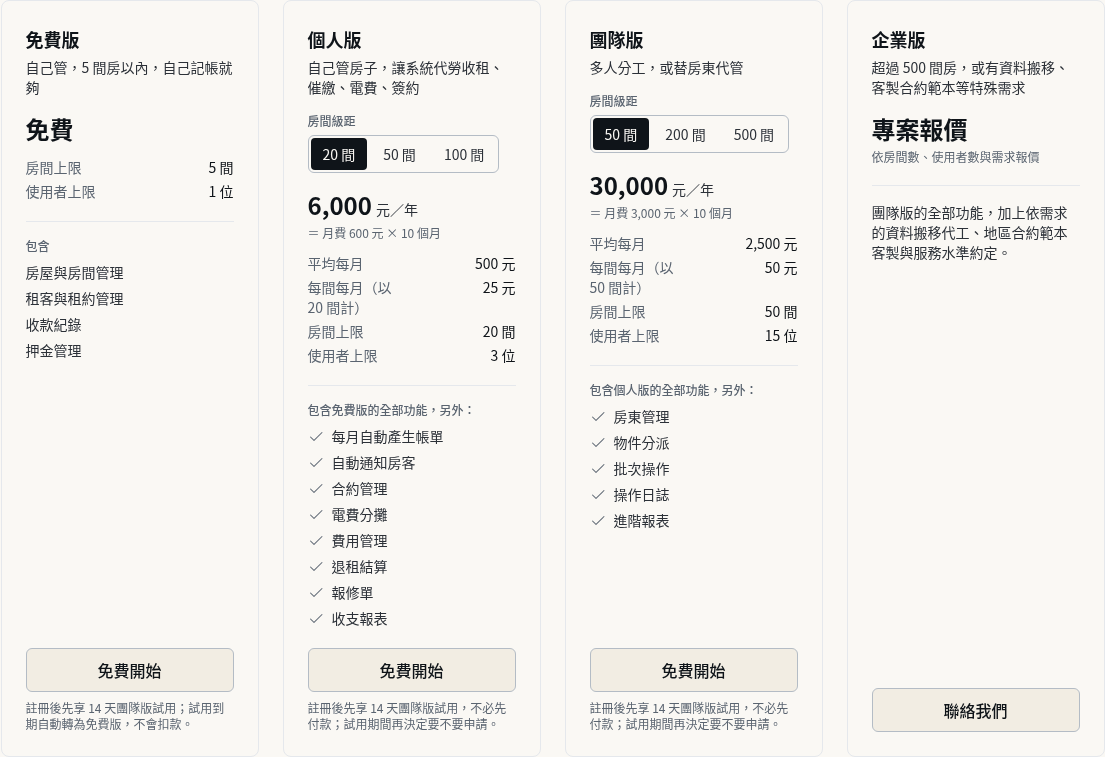Screen dimensions: 1105x757
Task: Click the 個人版 plan title
Action: pos(334,40)
